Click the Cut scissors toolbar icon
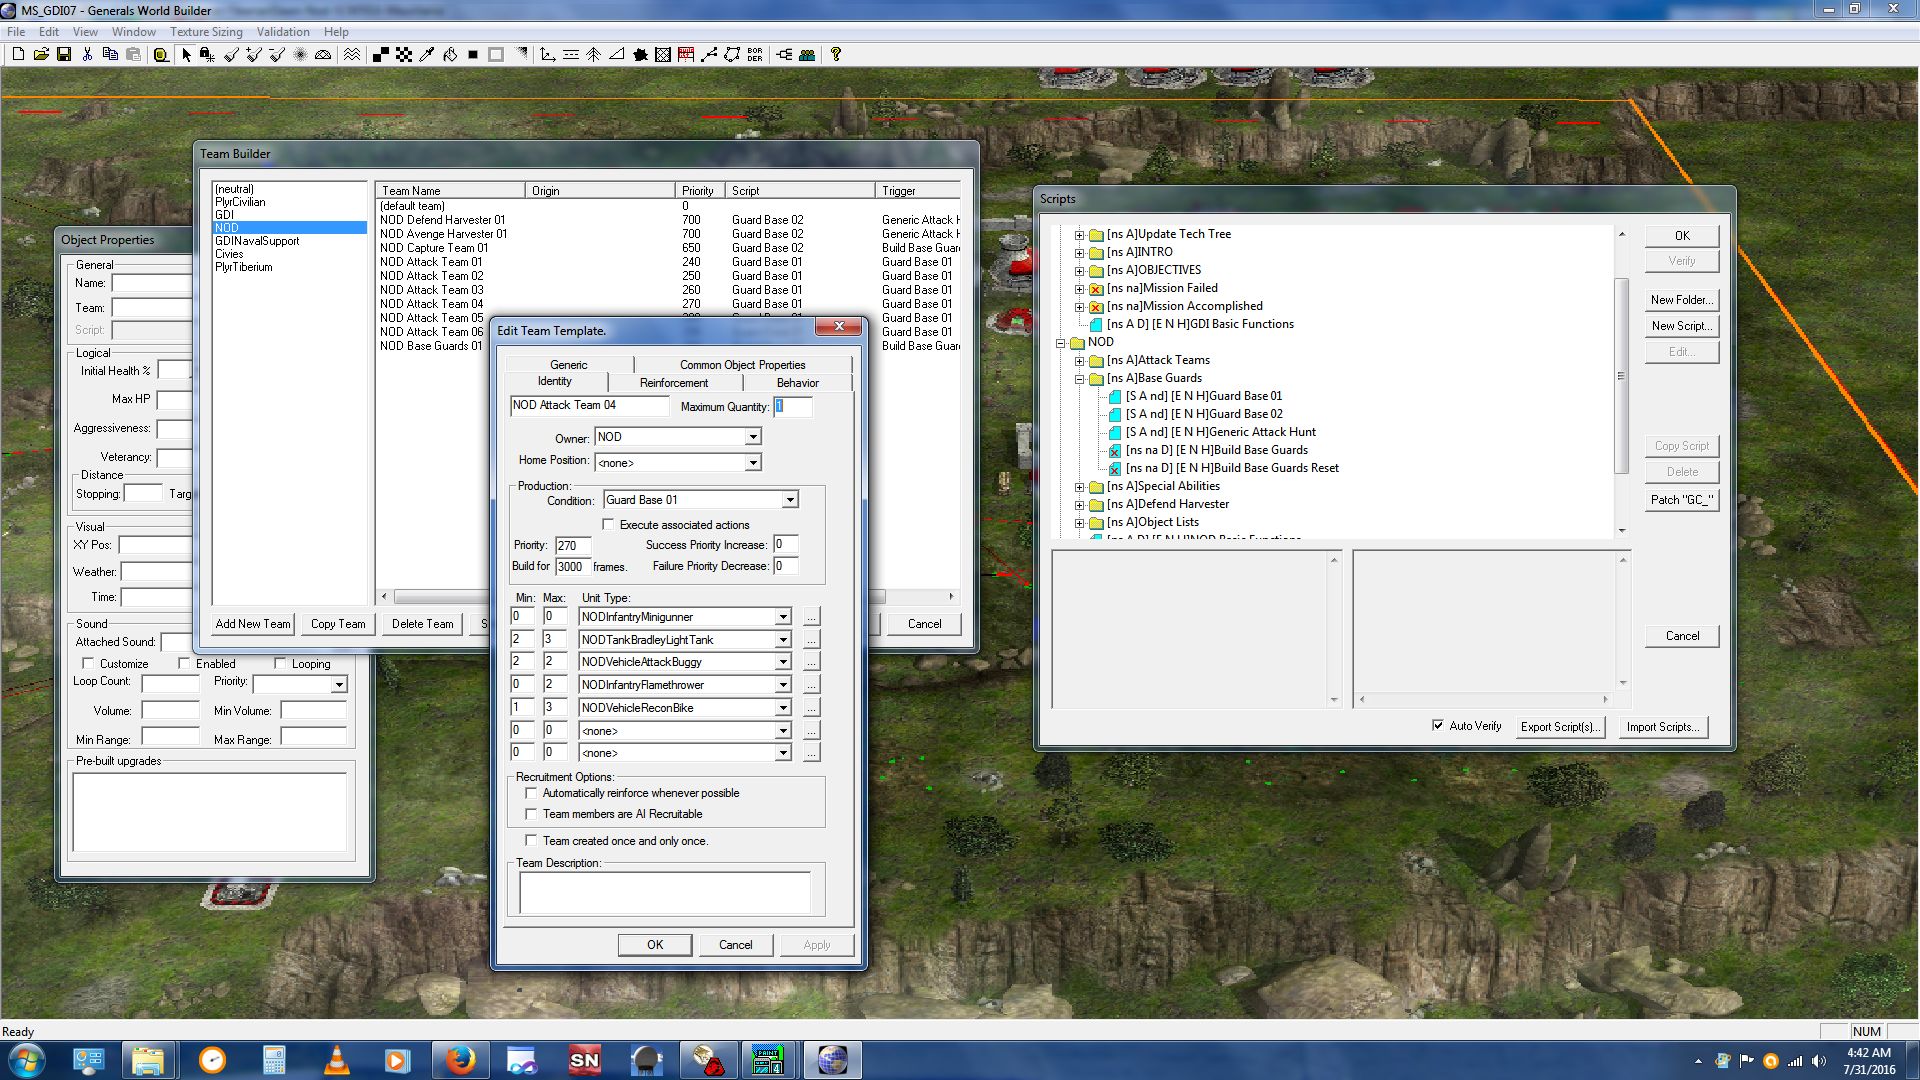The height and width of the screenshot is (1080, 1920). point(87,54)
